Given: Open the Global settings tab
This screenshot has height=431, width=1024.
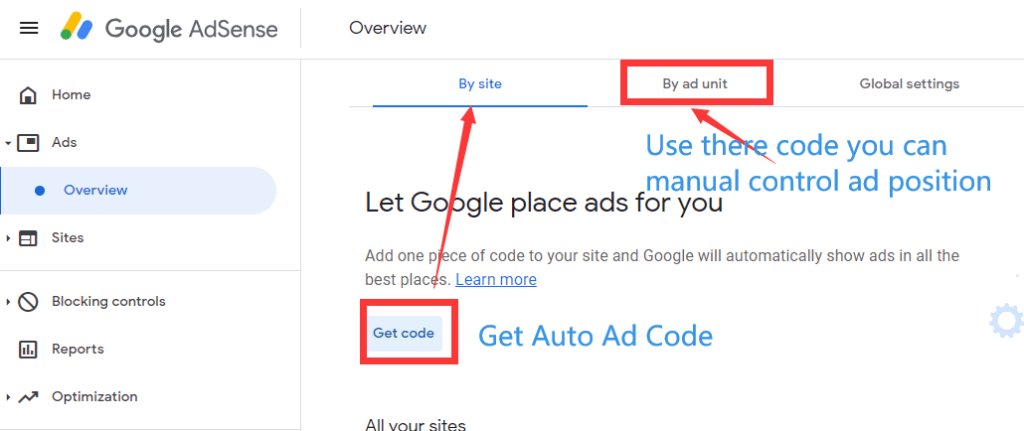Looking at the screenshot, I should tap(909, 84).
